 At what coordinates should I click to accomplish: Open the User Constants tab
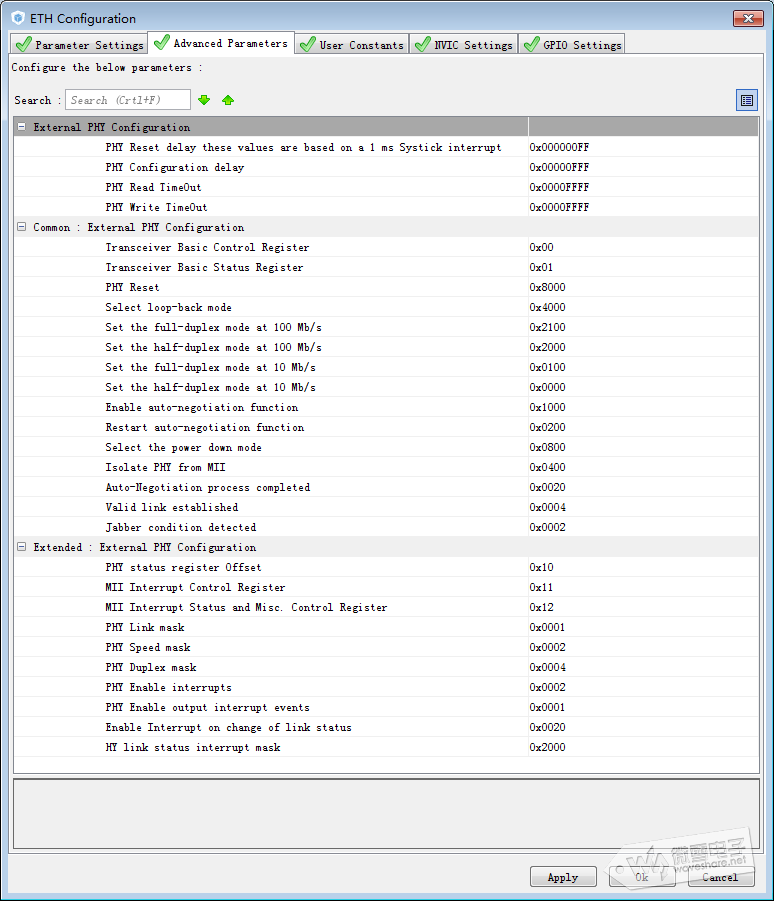coord(352,44)
